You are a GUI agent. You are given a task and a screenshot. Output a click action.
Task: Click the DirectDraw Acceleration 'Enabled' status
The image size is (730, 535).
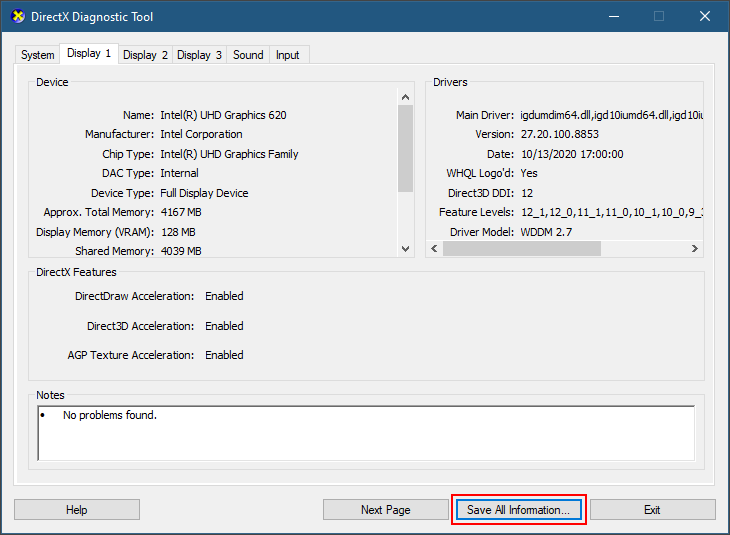[x=224, y=296]
